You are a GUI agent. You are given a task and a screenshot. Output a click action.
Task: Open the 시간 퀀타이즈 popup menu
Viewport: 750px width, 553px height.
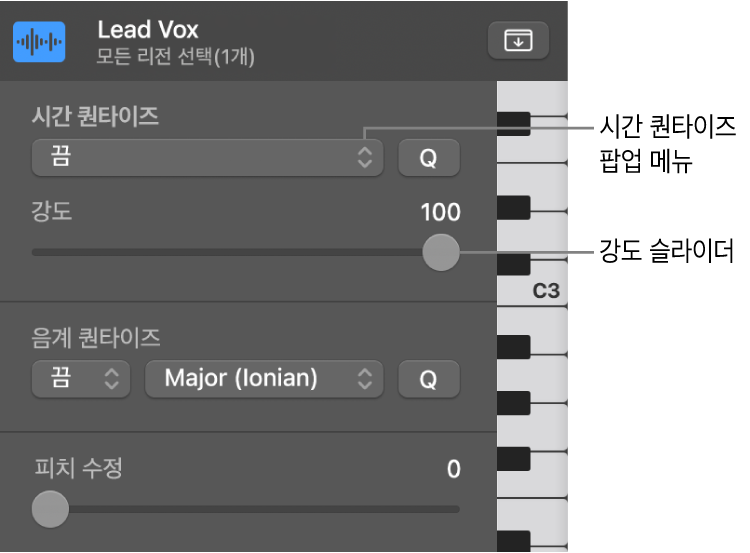tap(207, 157)
